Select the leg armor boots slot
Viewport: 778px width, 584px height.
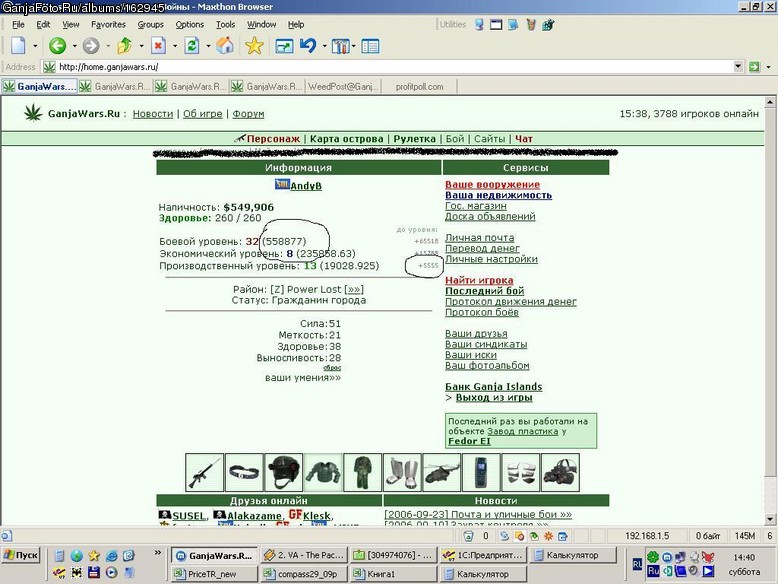click(402, 472)
